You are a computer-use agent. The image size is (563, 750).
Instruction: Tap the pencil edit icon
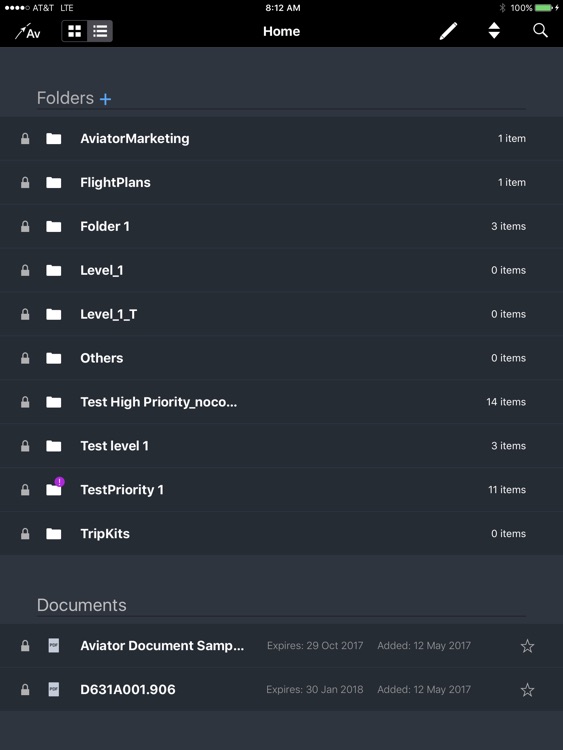coord(448,32)
